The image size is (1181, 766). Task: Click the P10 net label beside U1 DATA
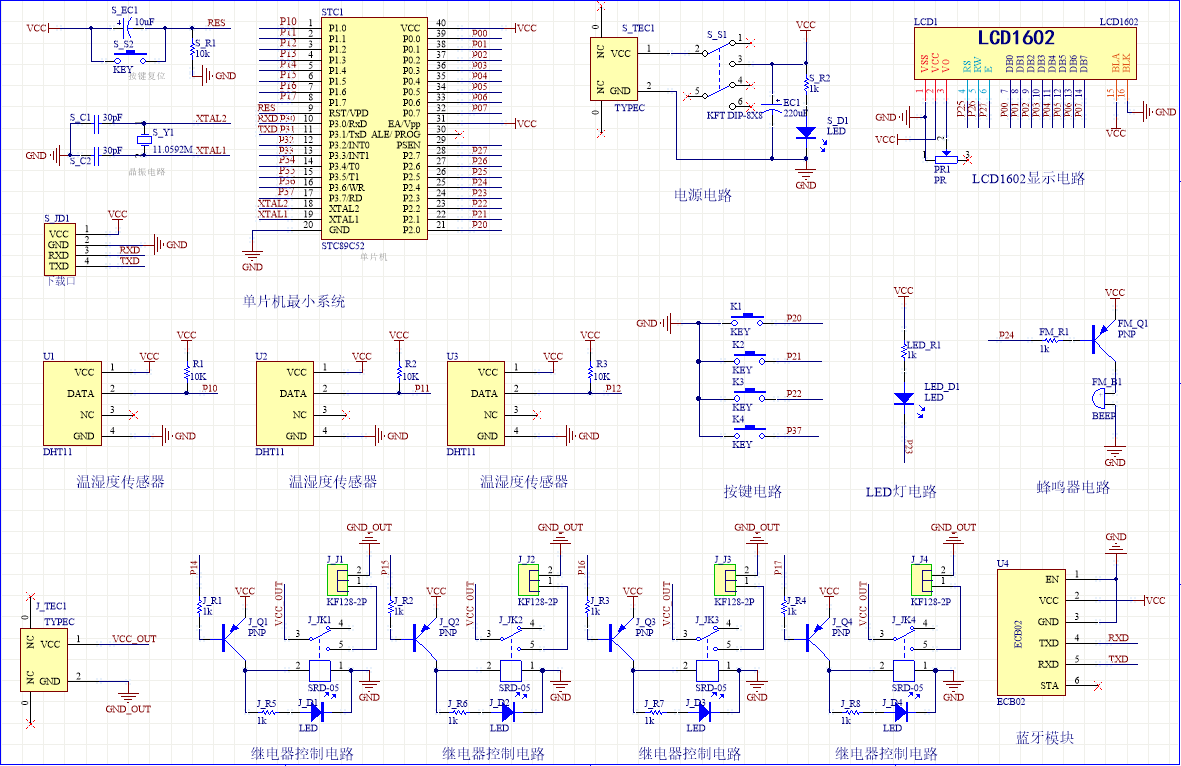(209, 388)
